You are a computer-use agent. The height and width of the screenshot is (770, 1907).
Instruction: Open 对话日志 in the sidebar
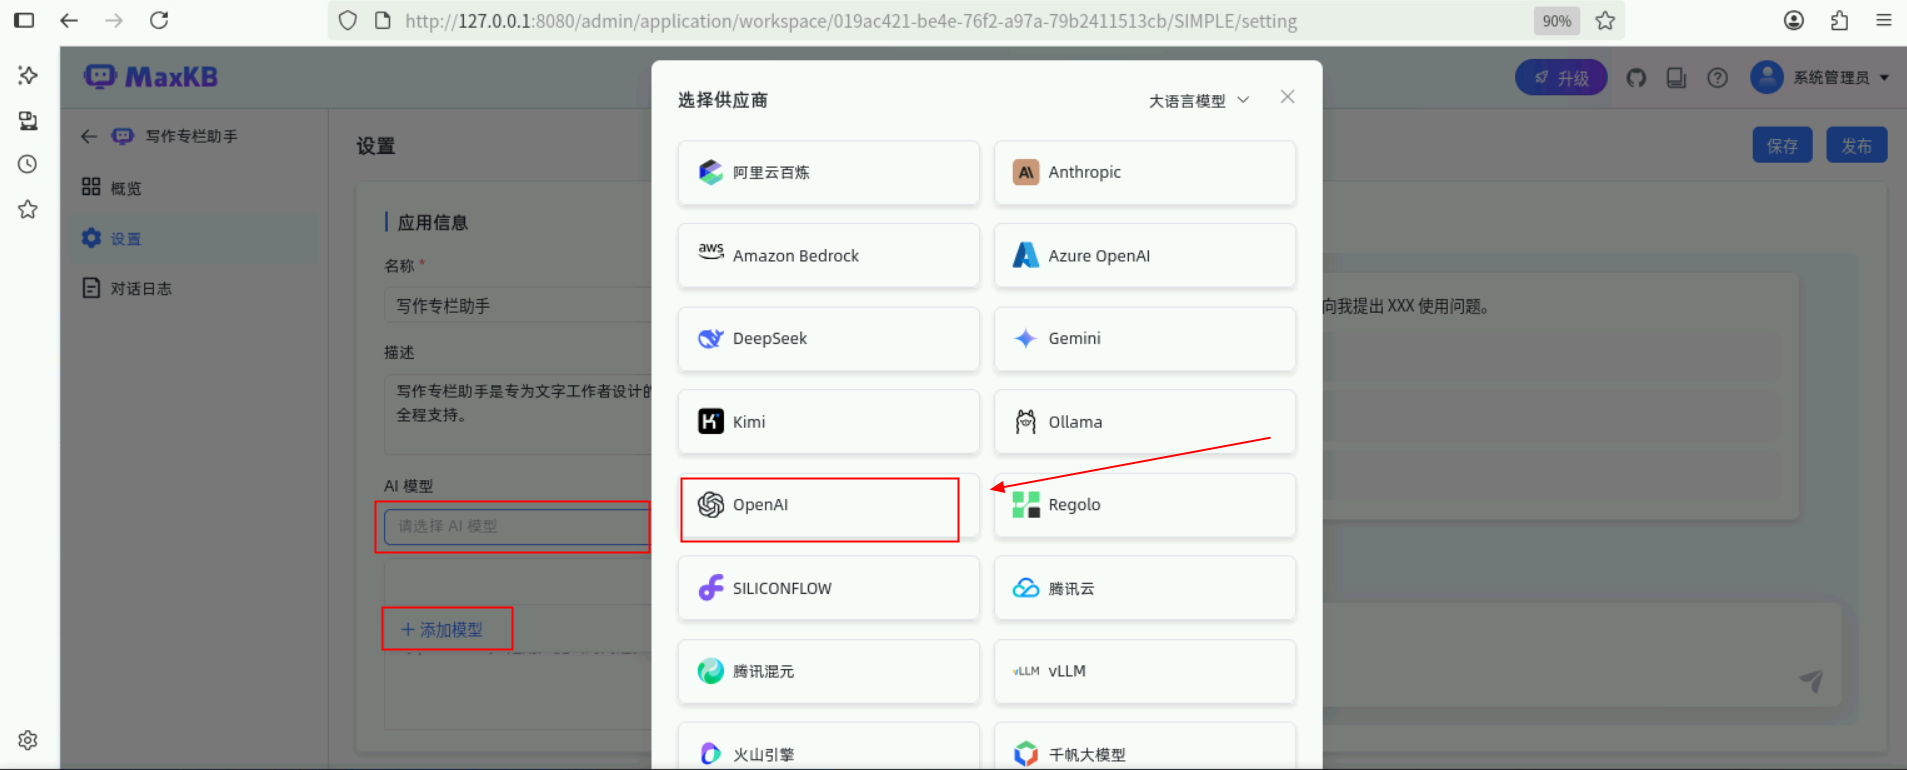click(140, 289)
